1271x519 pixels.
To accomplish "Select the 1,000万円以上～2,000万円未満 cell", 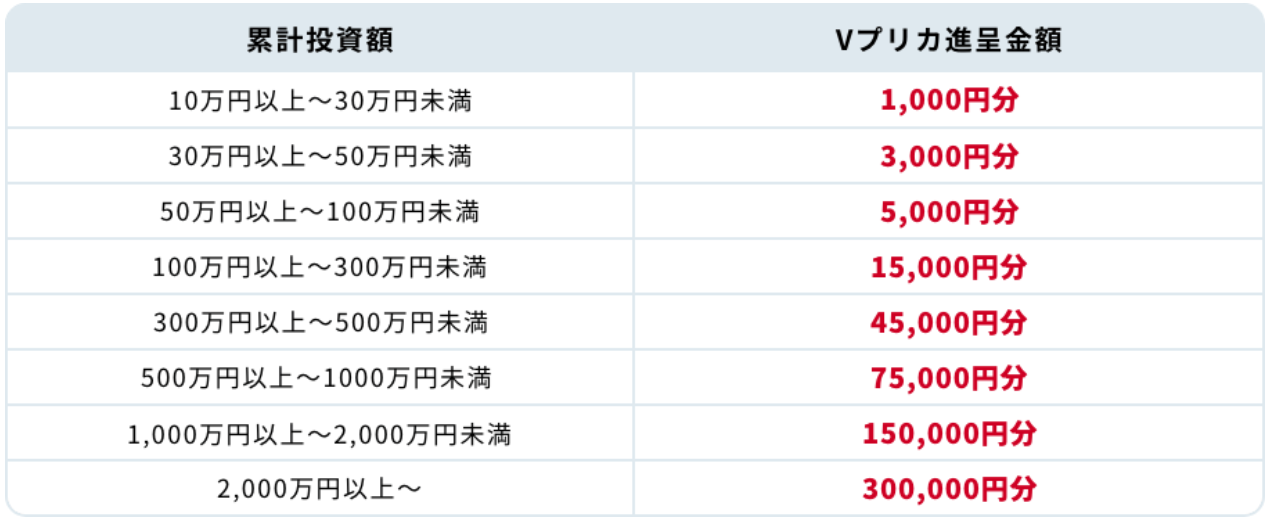I will pos(320,434).
